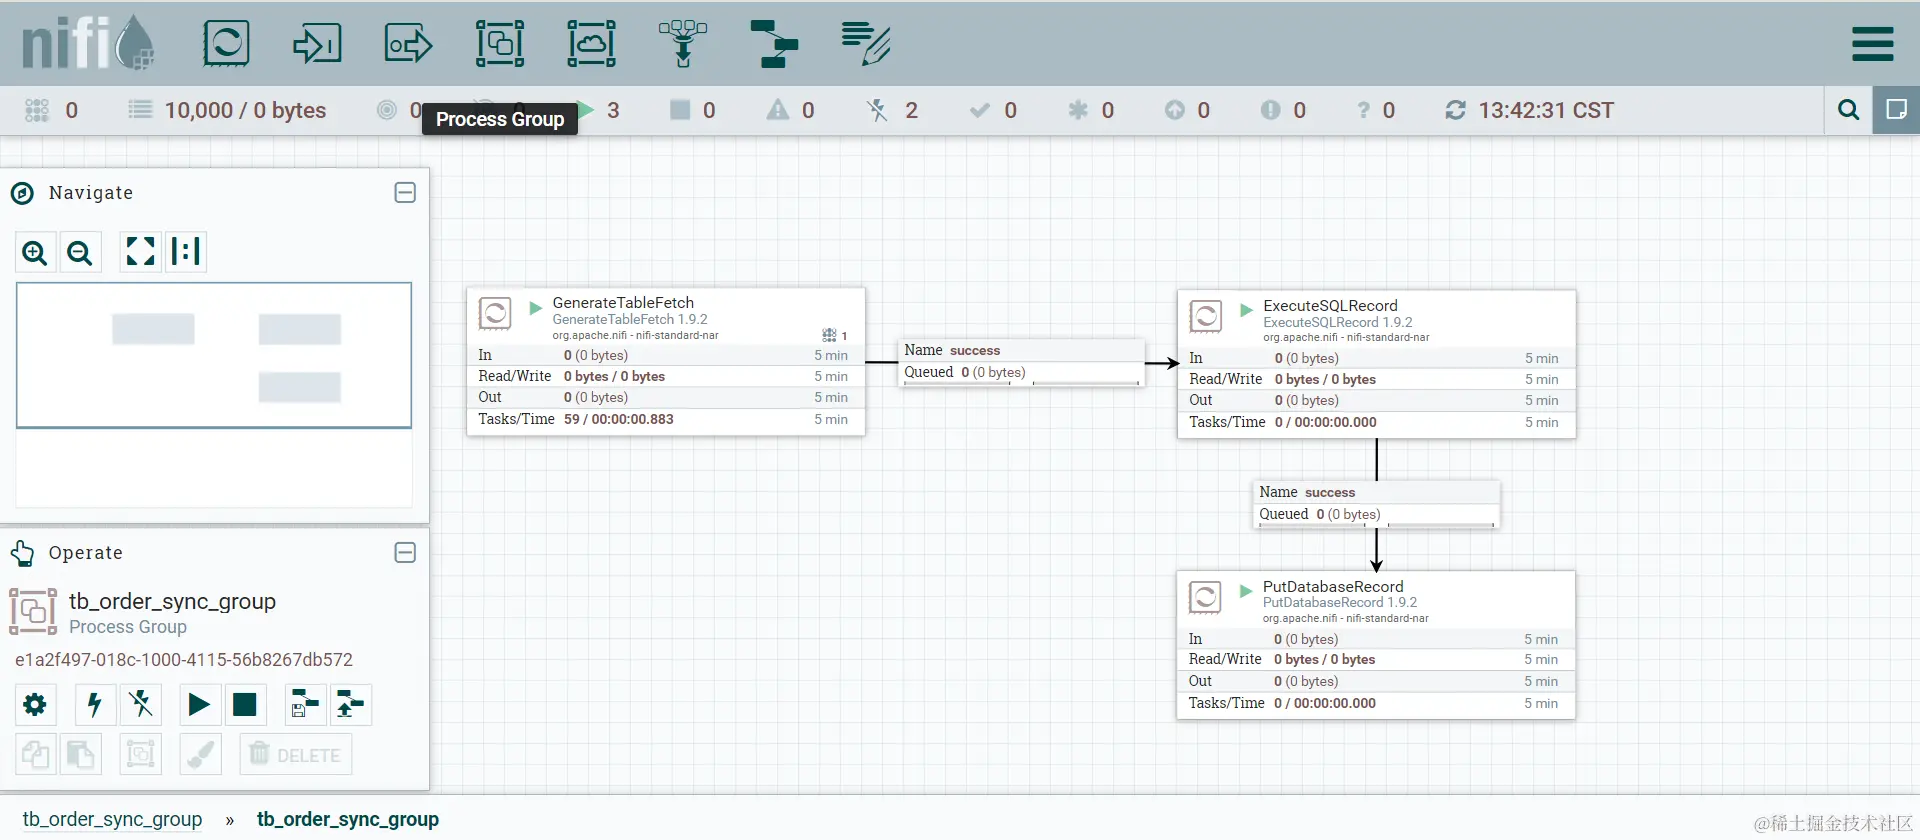
Task: Zoom out on the canvas
Action: 80,252
